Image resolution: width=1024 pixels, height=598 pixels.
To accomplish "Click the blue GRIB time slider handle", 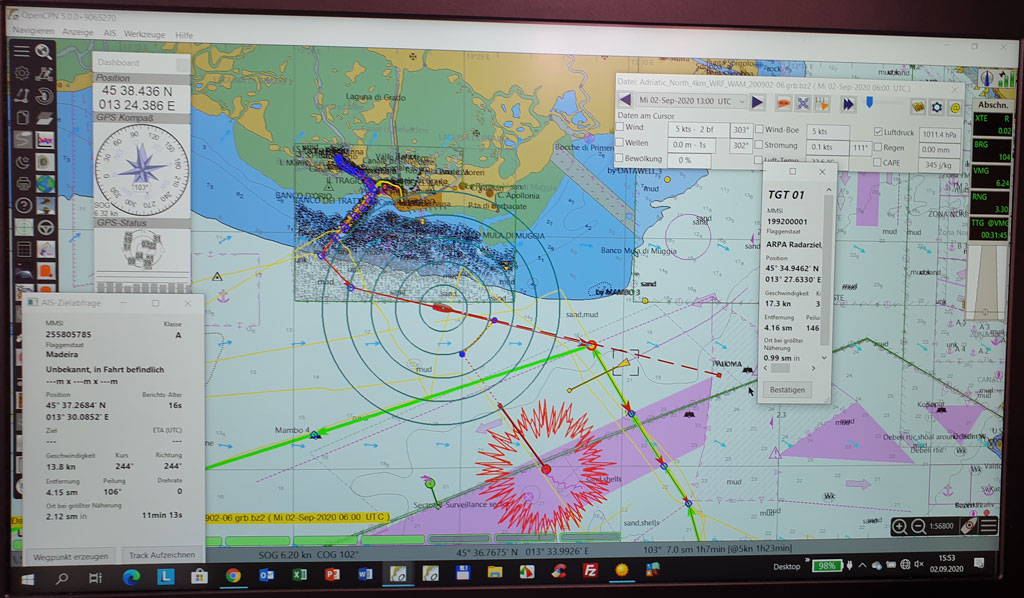I will point(869,102).
